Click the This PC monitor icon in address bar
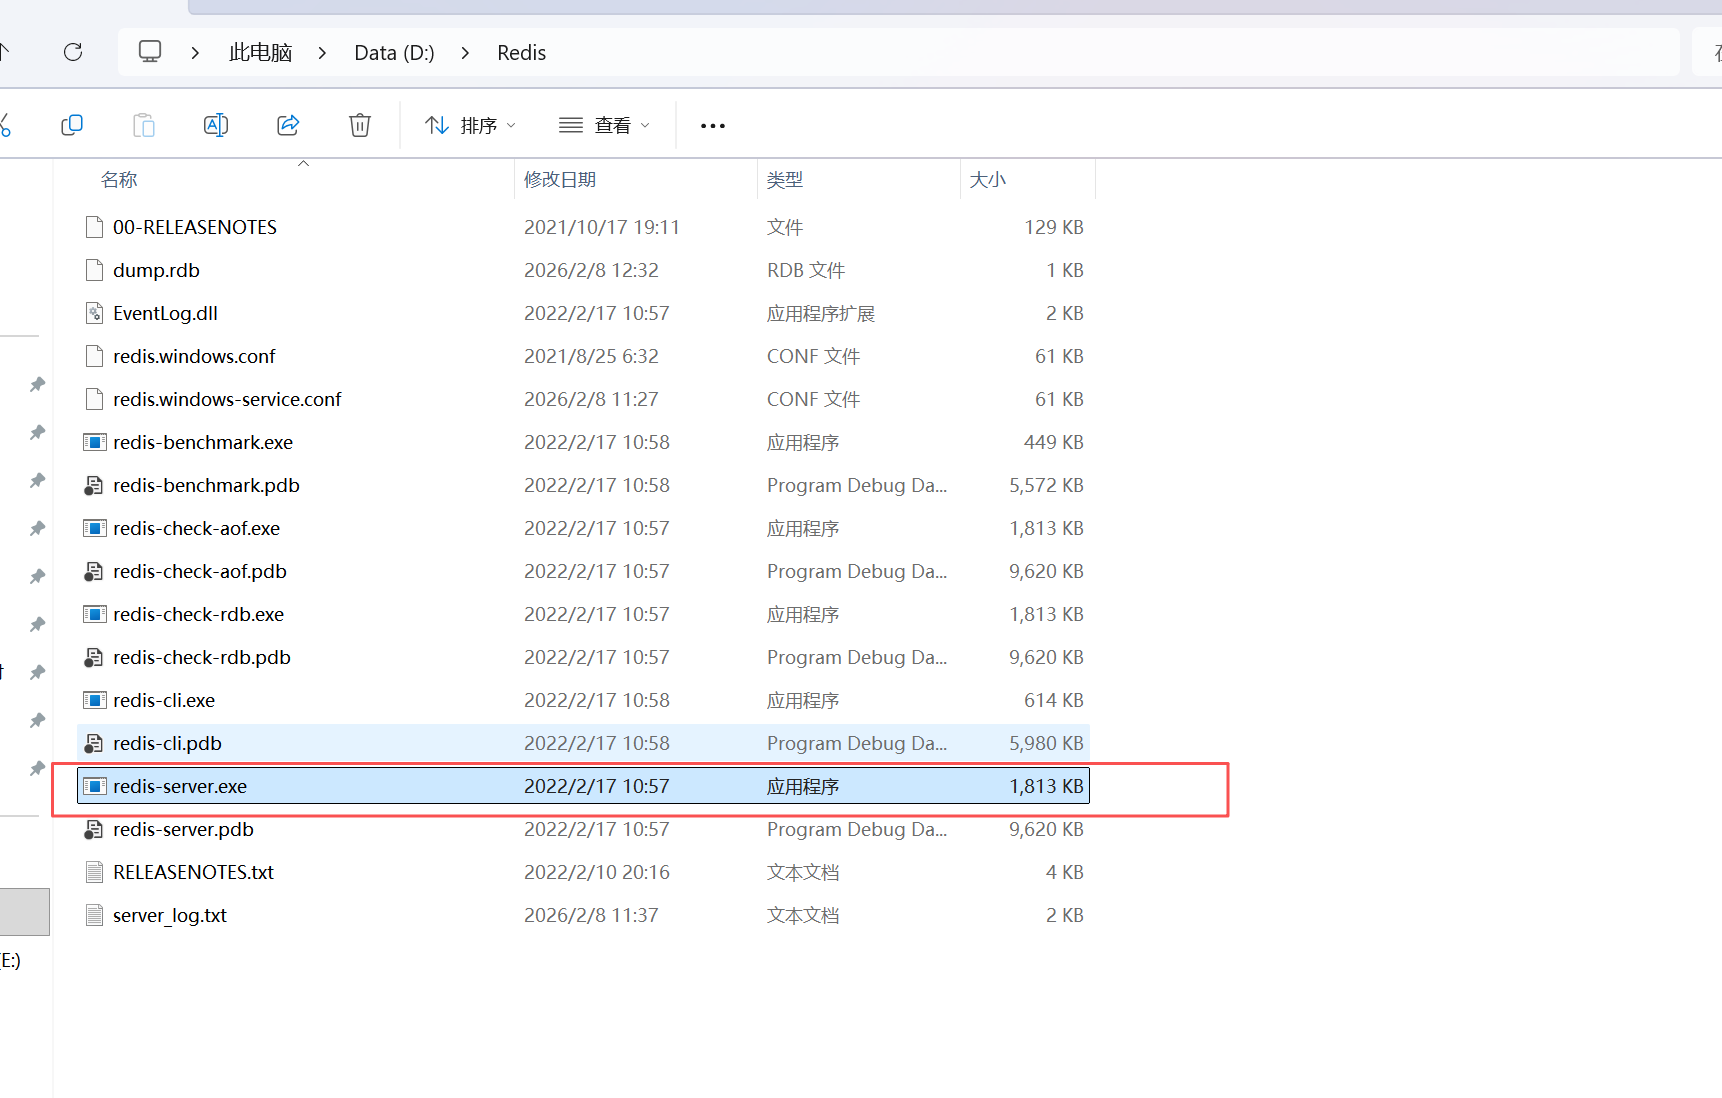1722x1098 pixels. pyautogui.click(x=150, y=52)
